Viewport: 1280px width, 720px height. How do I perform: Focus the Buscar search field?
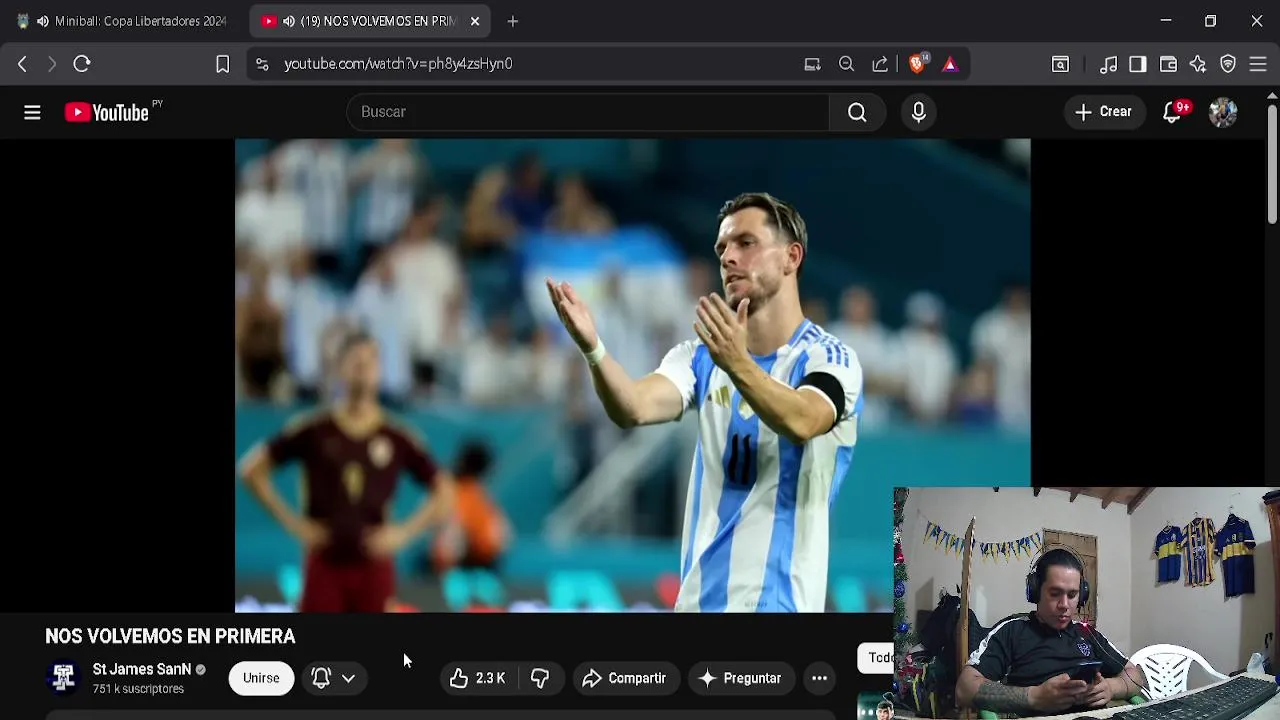[x=588, y=112]
